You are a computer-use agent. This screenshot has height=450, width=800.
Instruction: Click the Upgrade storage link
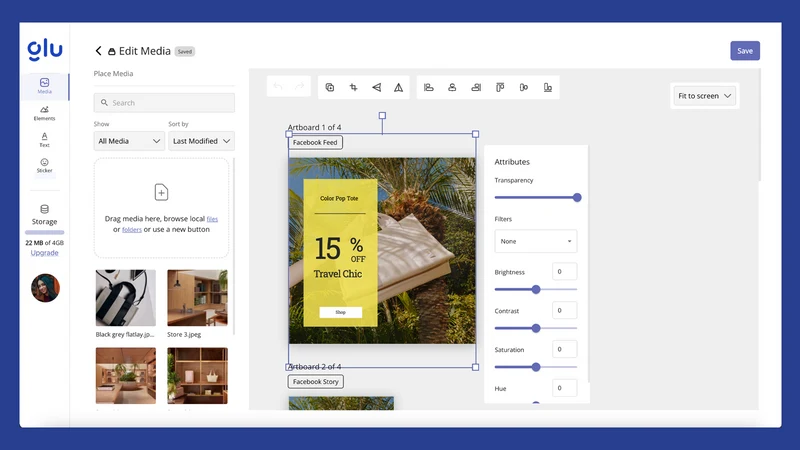(x=44, y=253)
